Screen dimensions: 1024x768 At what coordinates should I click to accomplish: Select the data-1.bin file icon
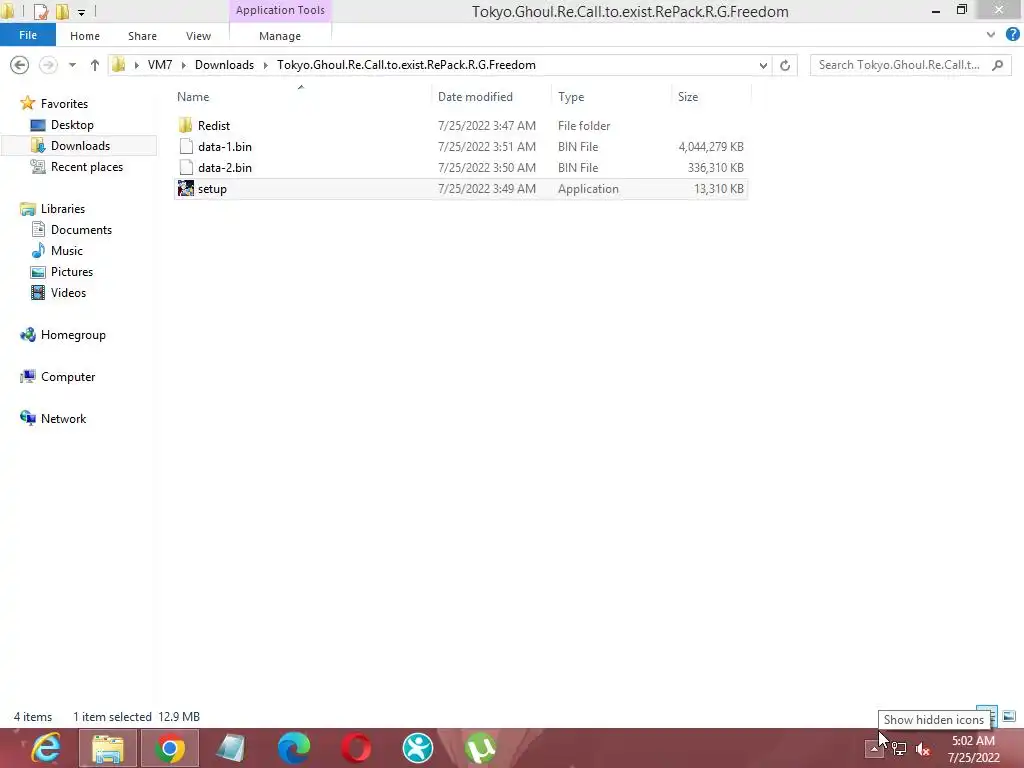point(186,147)
